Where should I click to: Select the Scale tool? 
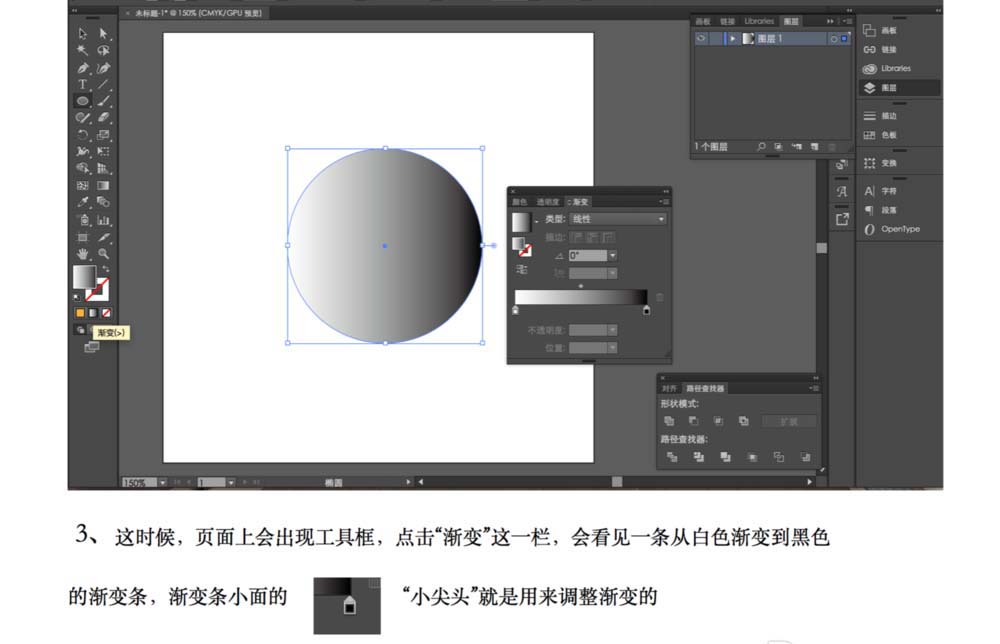(x=103, y=135)
